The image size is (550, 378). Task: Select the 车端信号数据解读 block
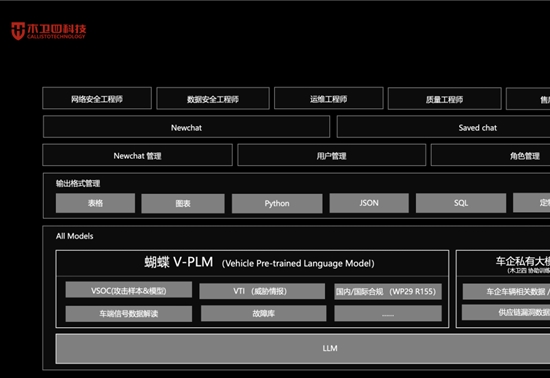[x=129, y=313]
